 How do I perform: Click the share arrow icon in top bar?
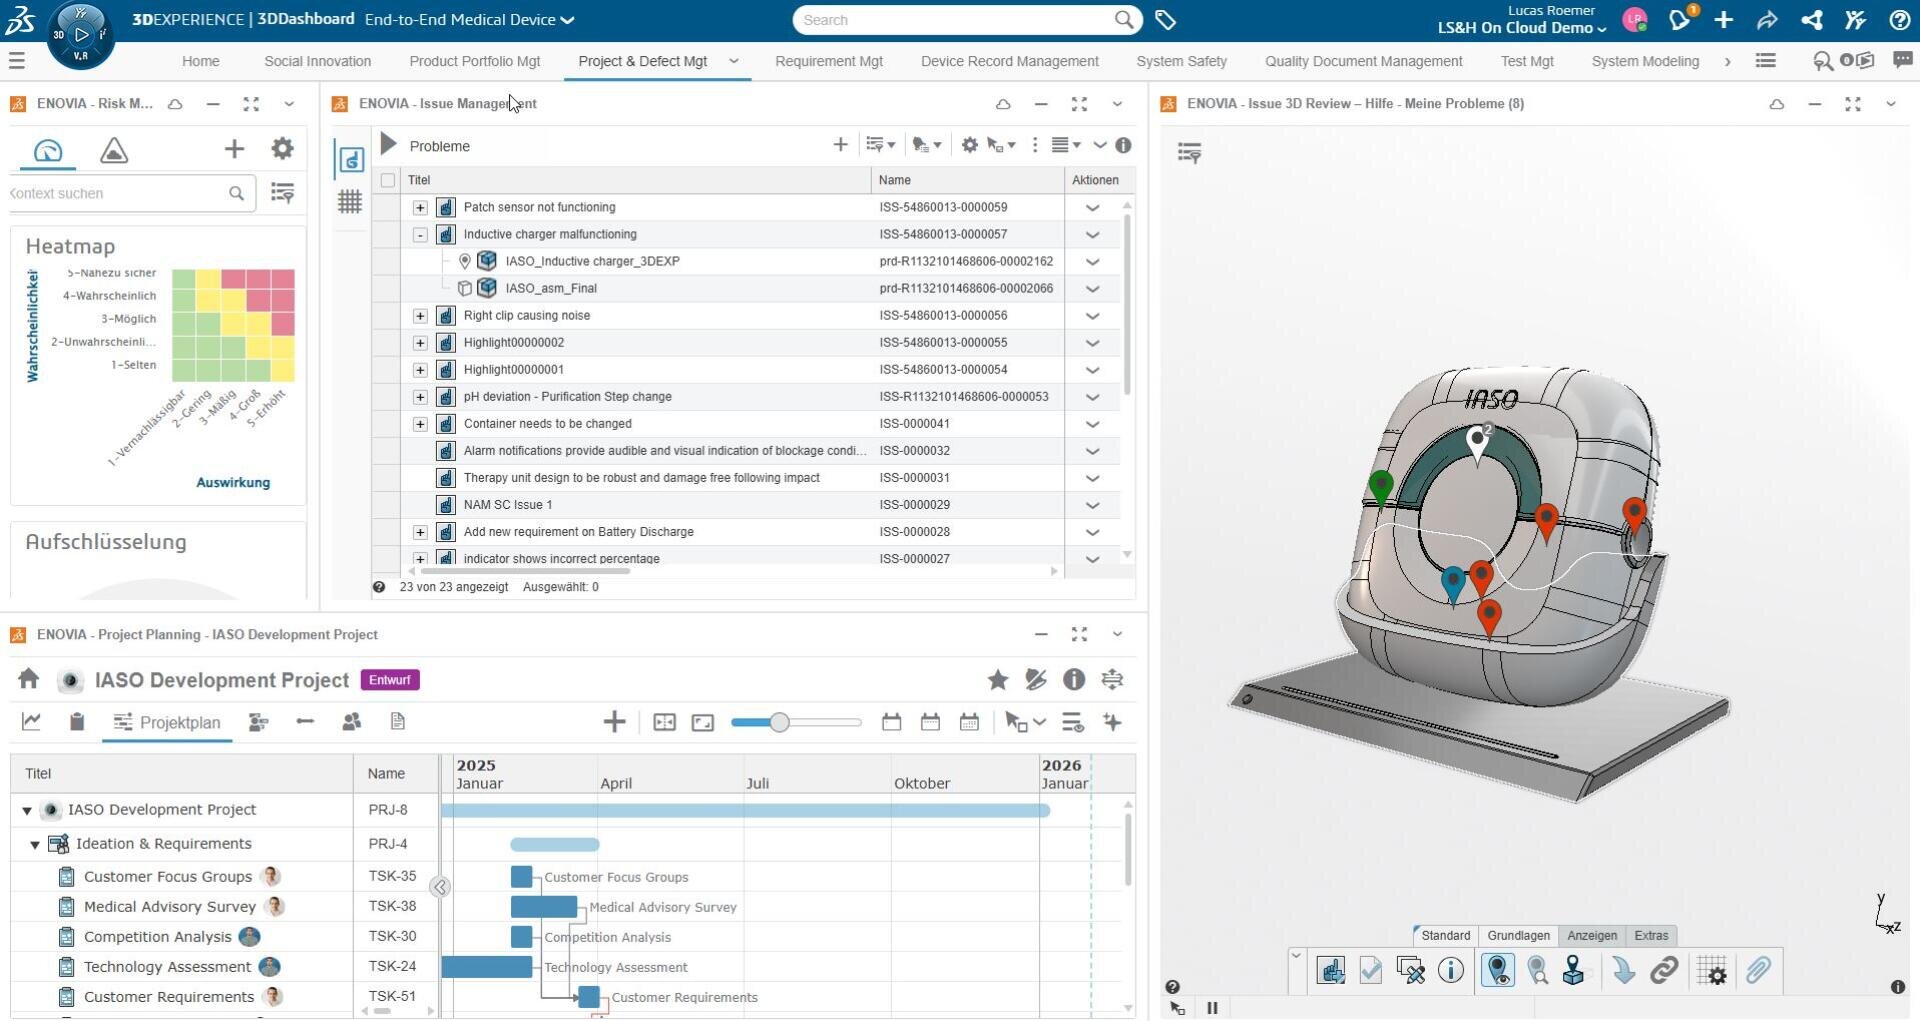pos(1767,20)
